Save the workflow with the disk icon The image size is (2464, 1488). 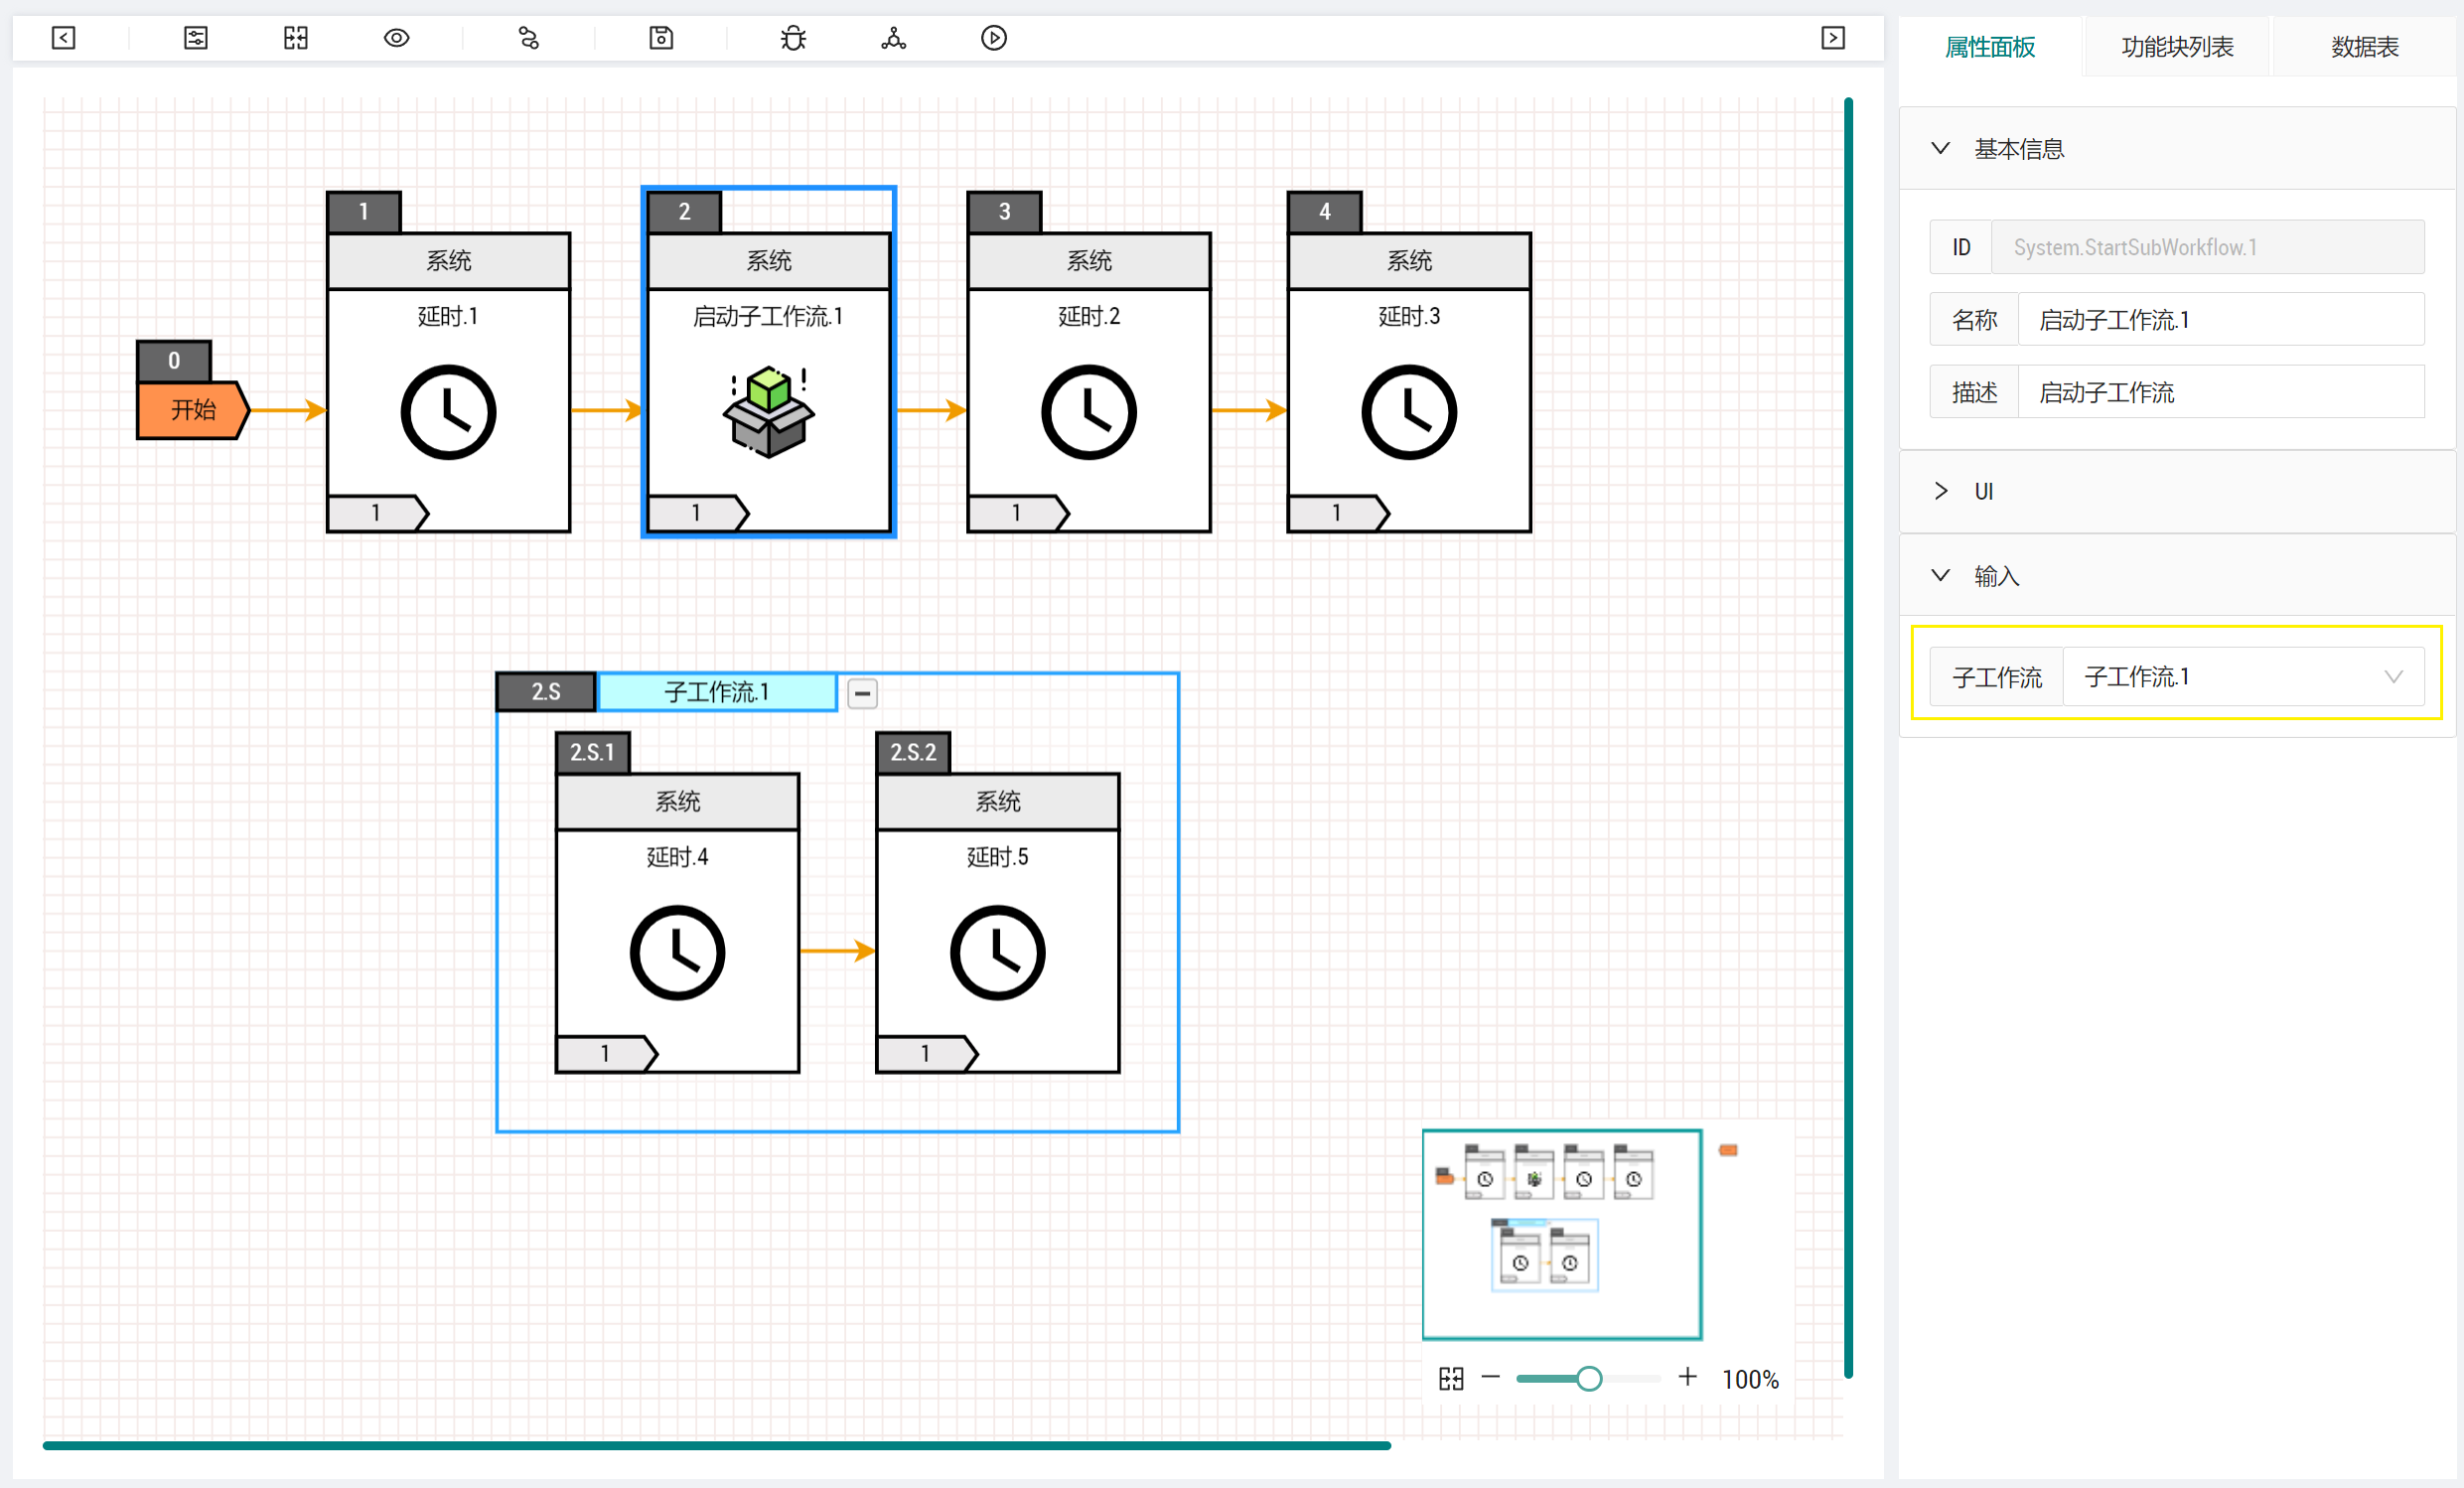(661, 38)
